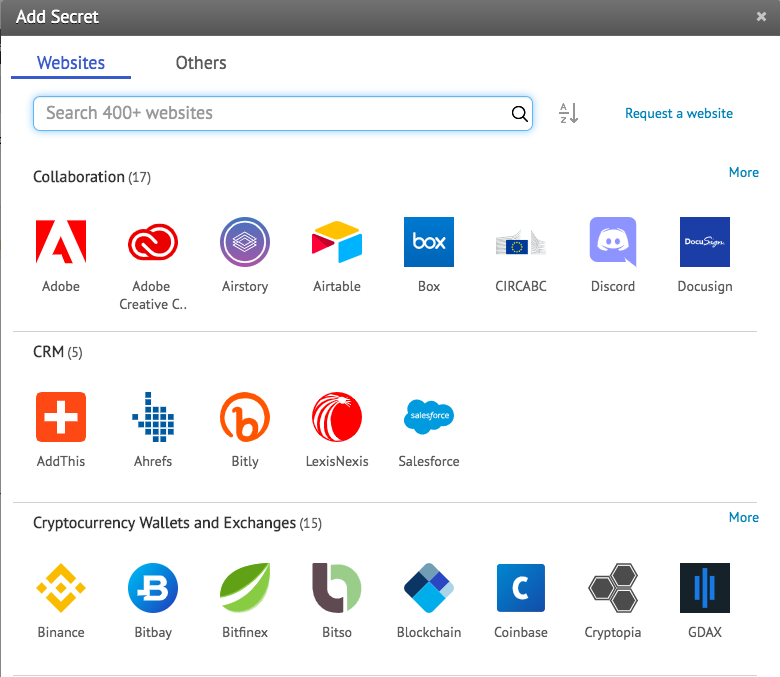The image size is (780, 677).
Task: Choose the Bitbay icon
Action: click(x=153, y=588)
